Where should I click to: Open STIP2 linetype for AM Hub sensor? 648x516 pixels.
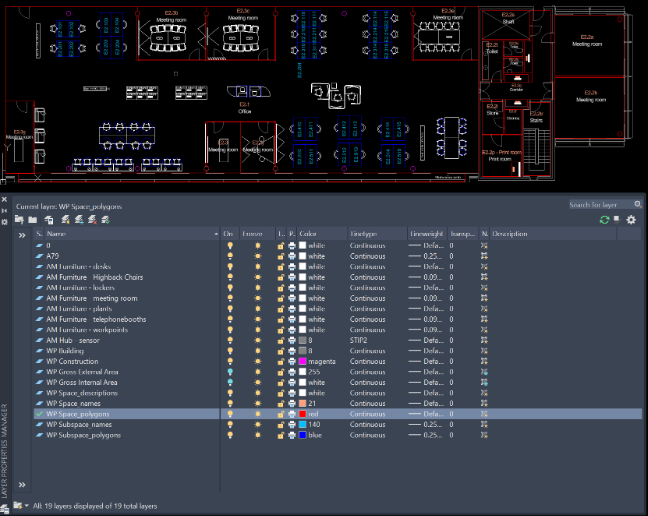pos(358,340)
